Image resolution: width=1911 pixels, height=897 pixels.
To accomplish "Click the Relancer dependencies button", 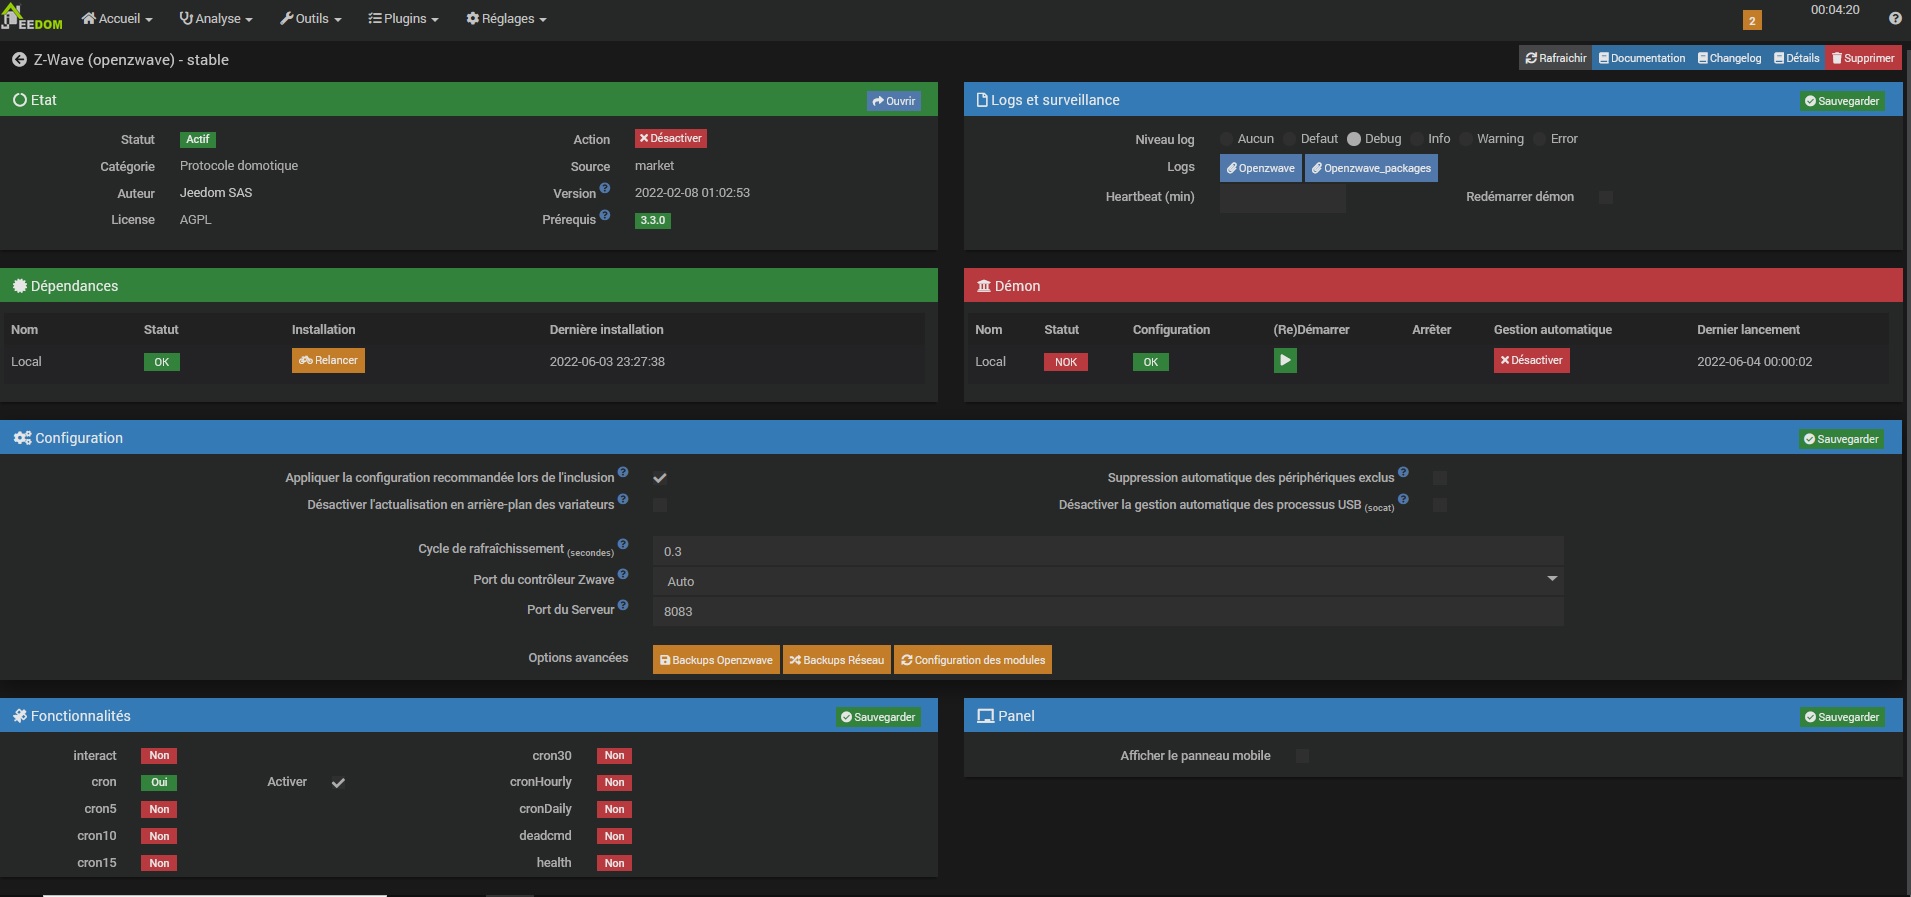I will 328,360.
